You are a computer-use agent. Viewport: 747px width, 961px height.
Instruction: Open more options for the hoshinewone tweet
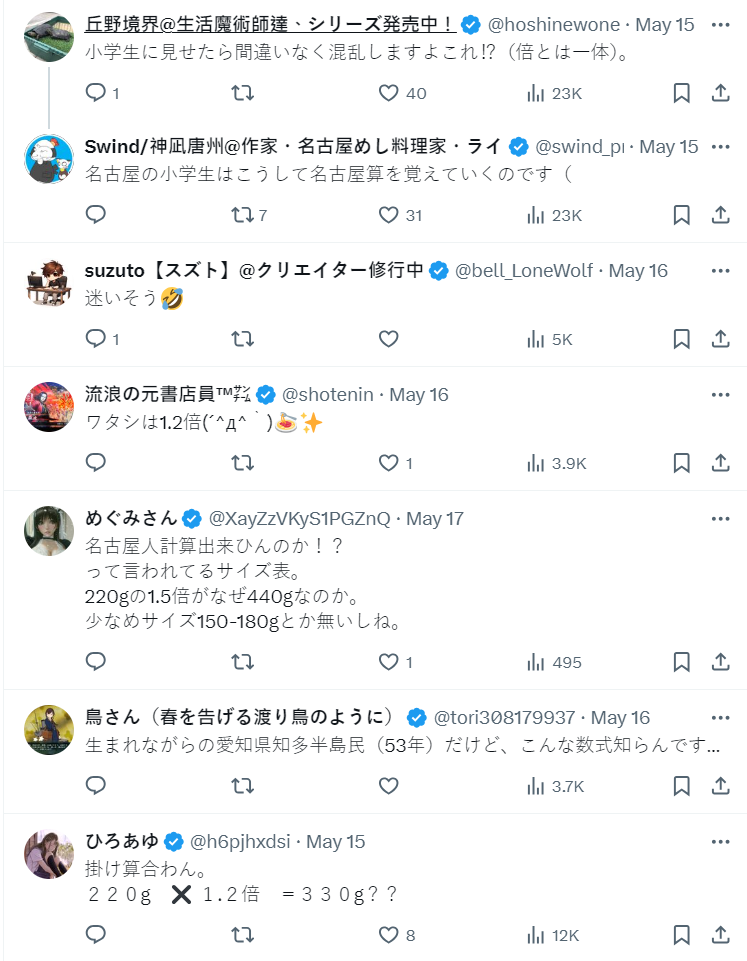pos(720,24)
